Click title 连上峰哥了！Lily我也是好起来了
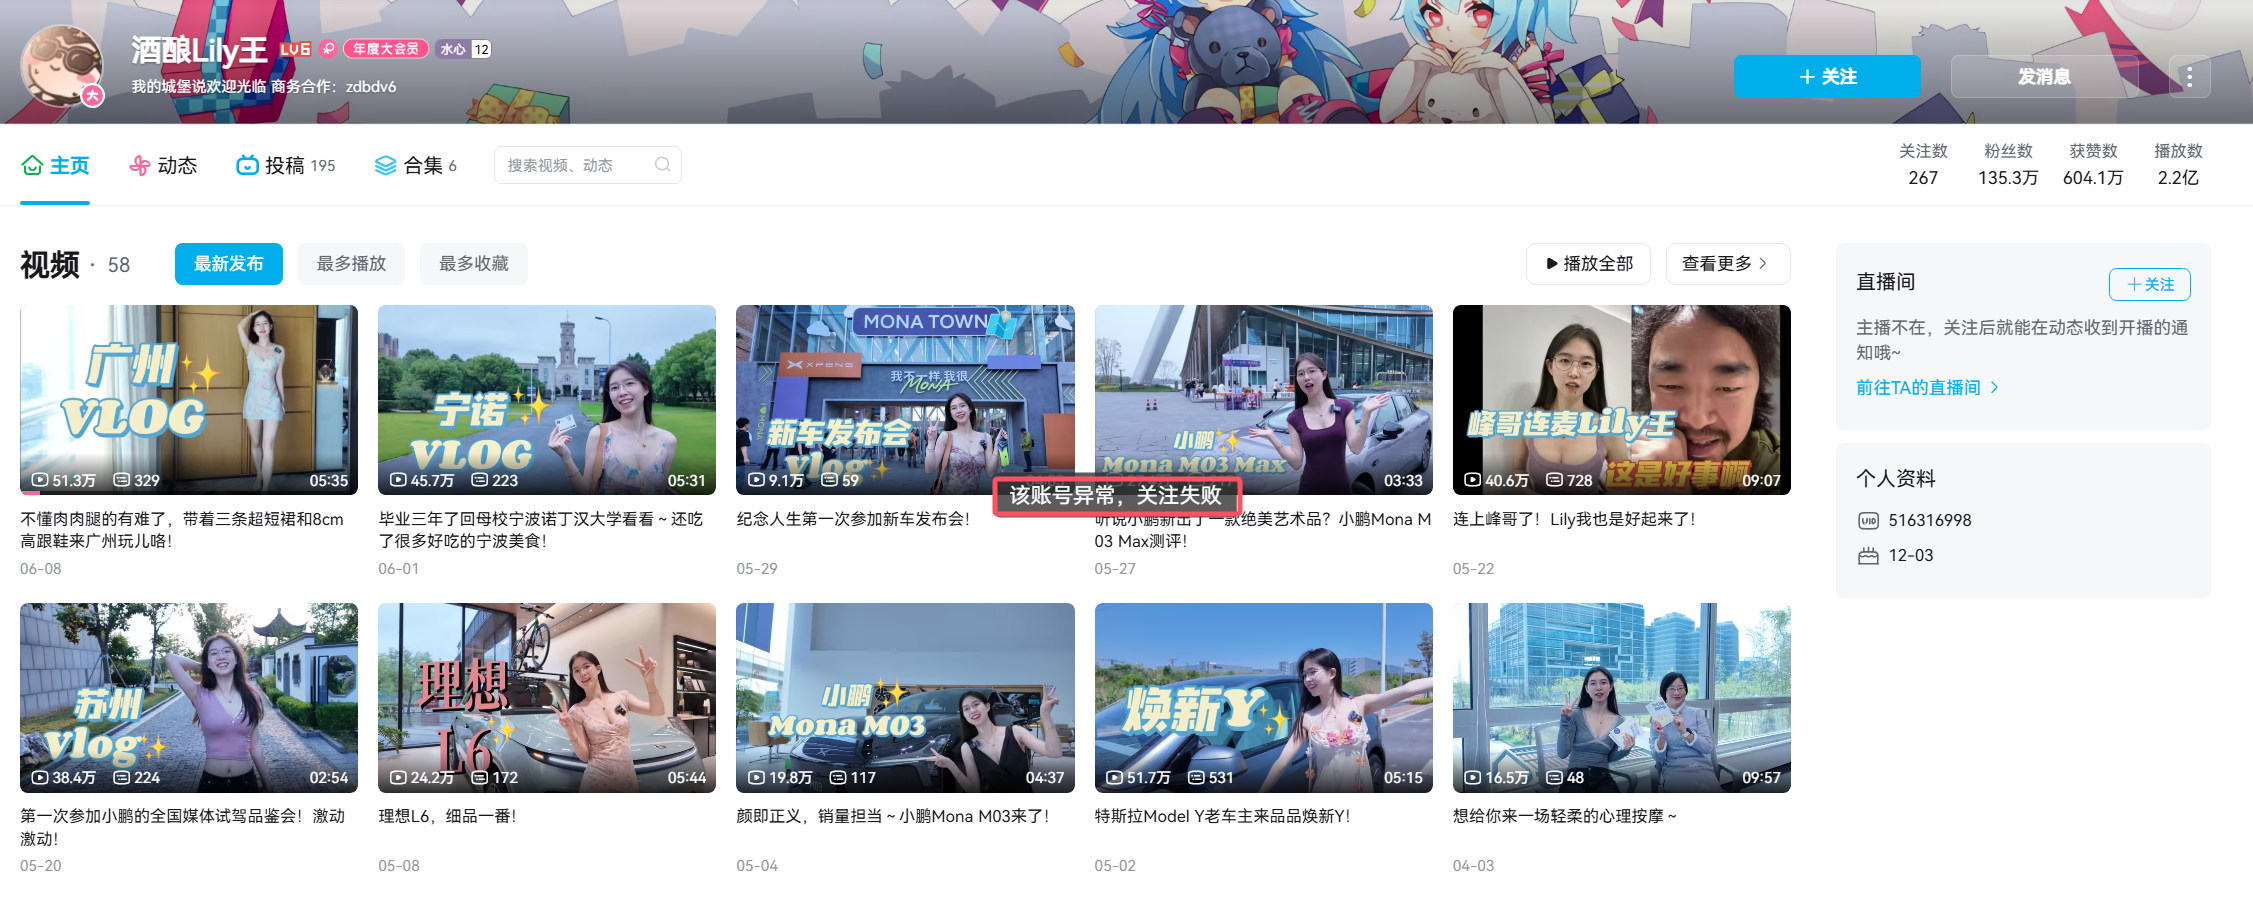This screenshot has width=2253, height=902. (1574, 519)
